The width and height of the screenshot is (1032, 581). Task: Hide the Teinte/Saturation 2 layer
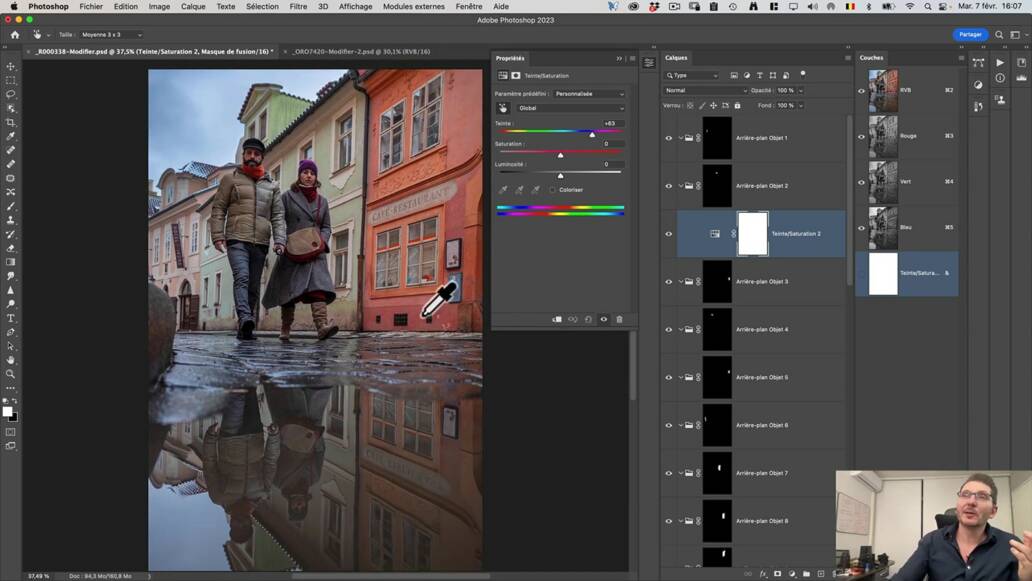[669, 234]
